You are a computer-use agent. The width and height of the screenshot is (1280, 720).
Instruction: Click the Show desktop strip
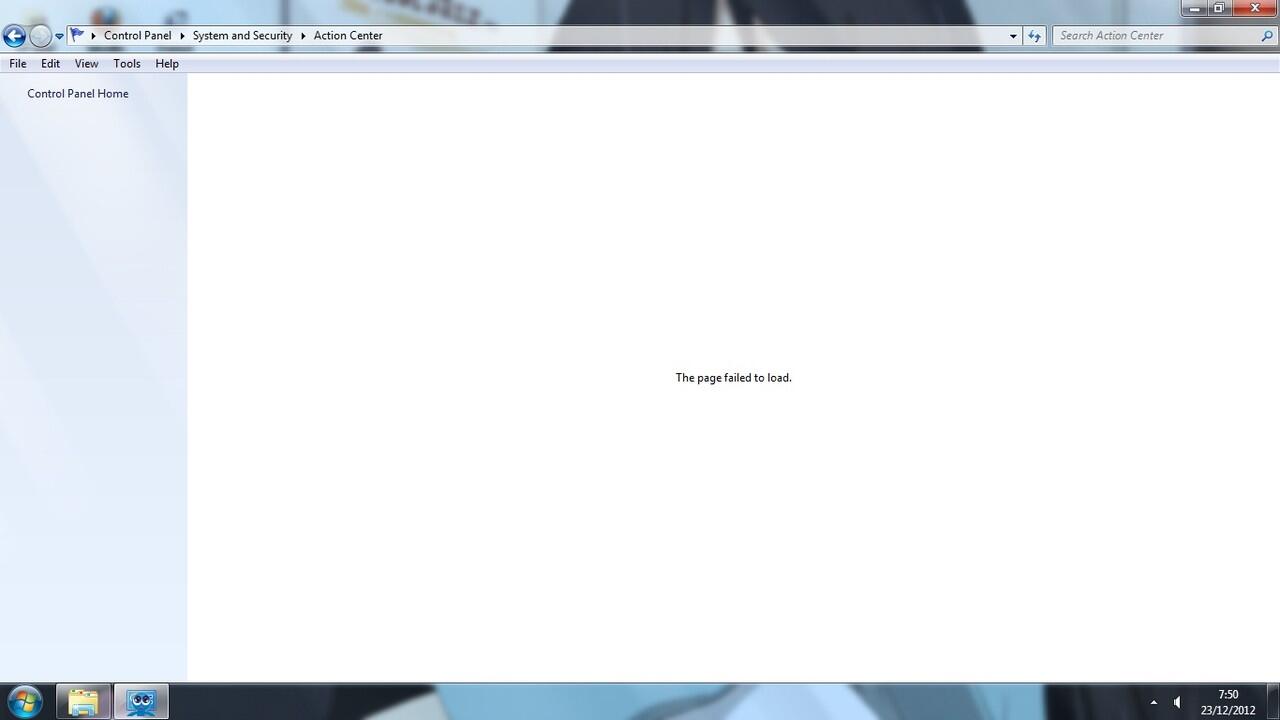pyautogui.click(x=1273, y=702)
